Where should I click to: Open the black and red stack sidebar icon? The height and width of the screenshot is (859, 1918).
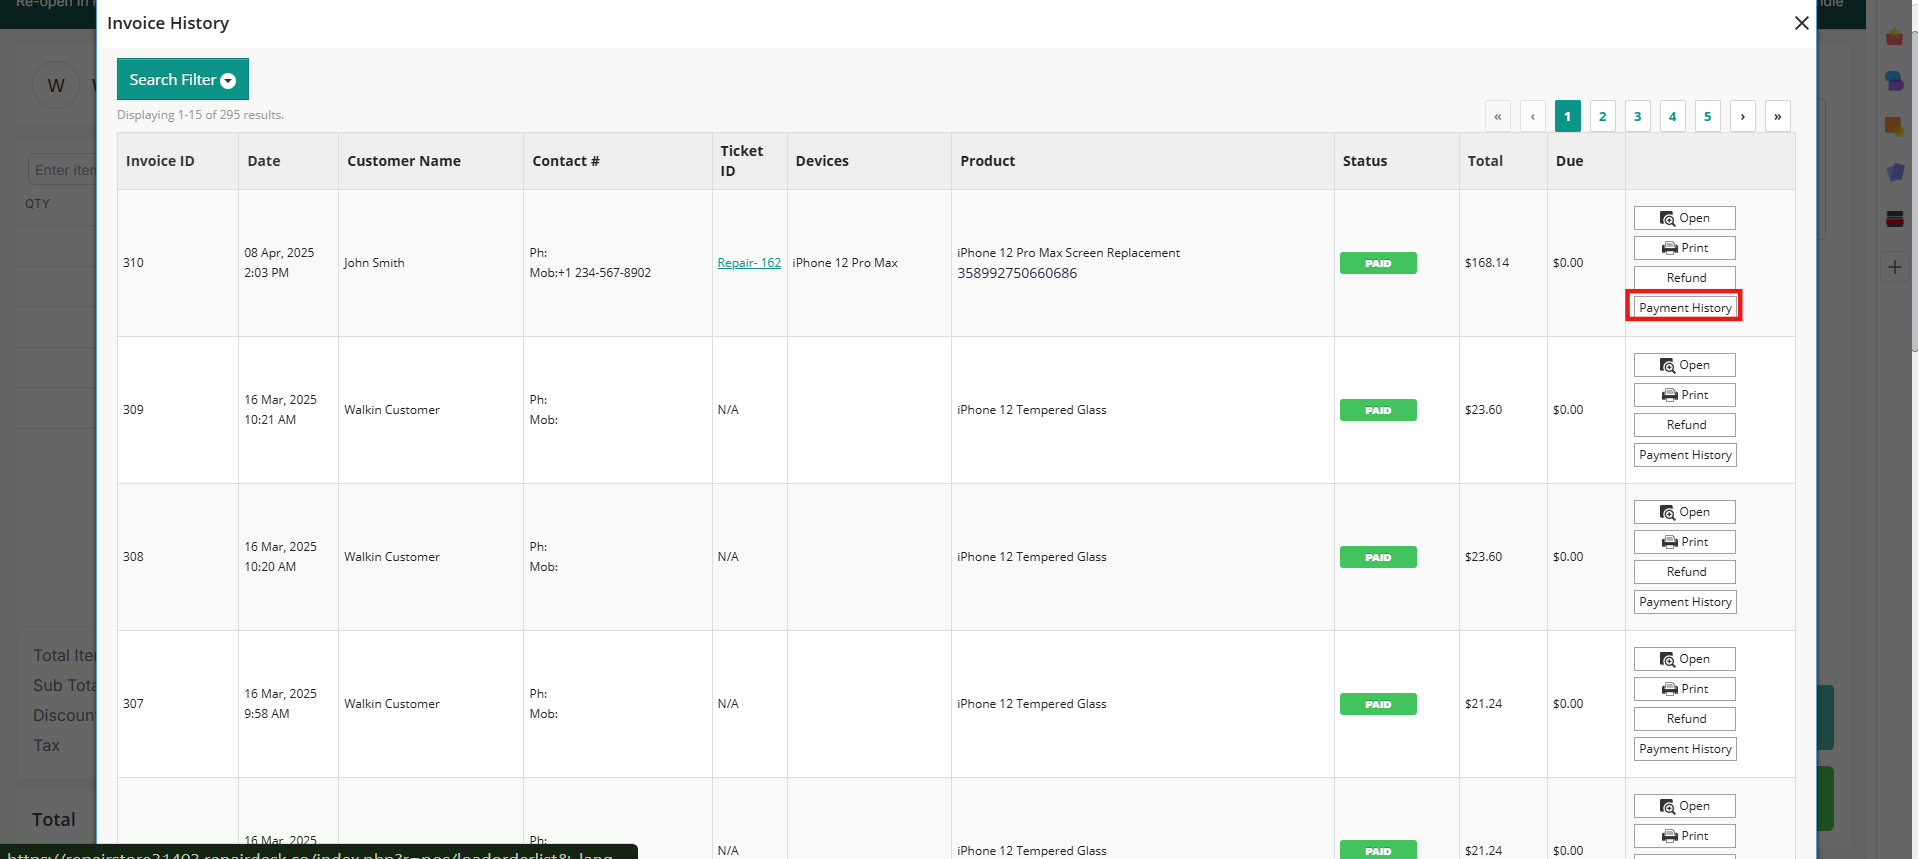(x=1894, y=219)
